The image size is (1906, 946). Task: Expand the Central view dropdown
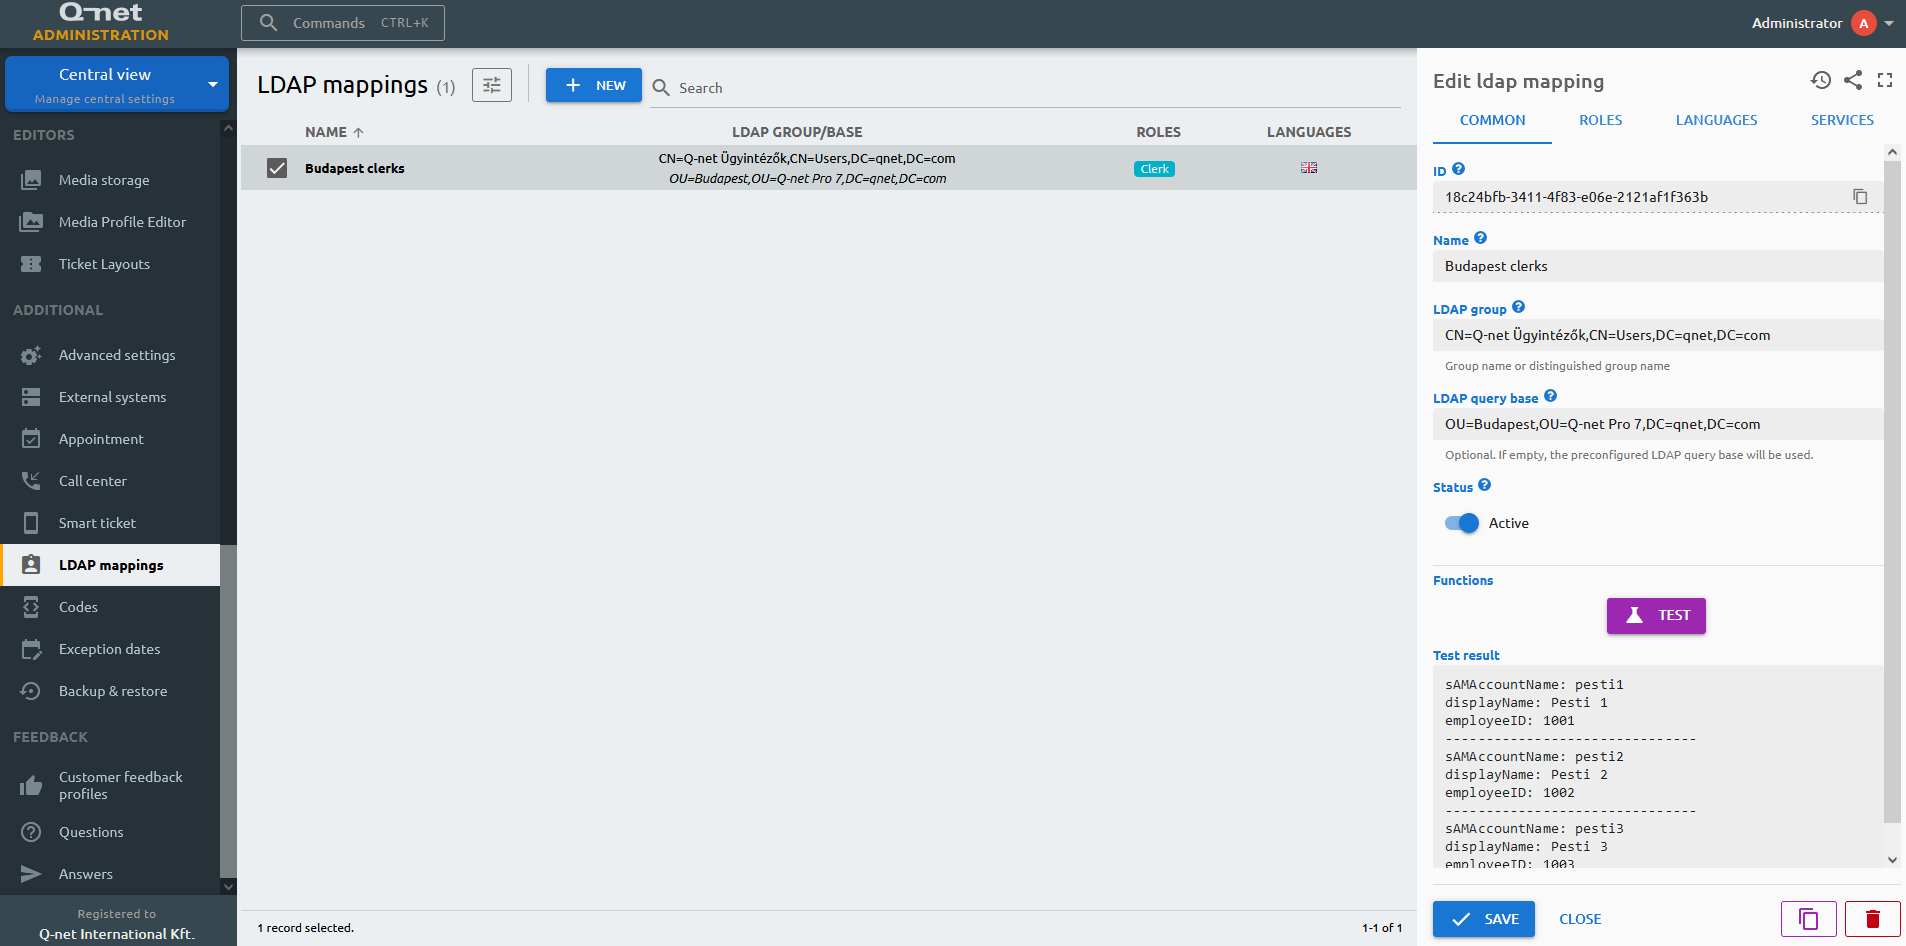click(x=213, y=84)
